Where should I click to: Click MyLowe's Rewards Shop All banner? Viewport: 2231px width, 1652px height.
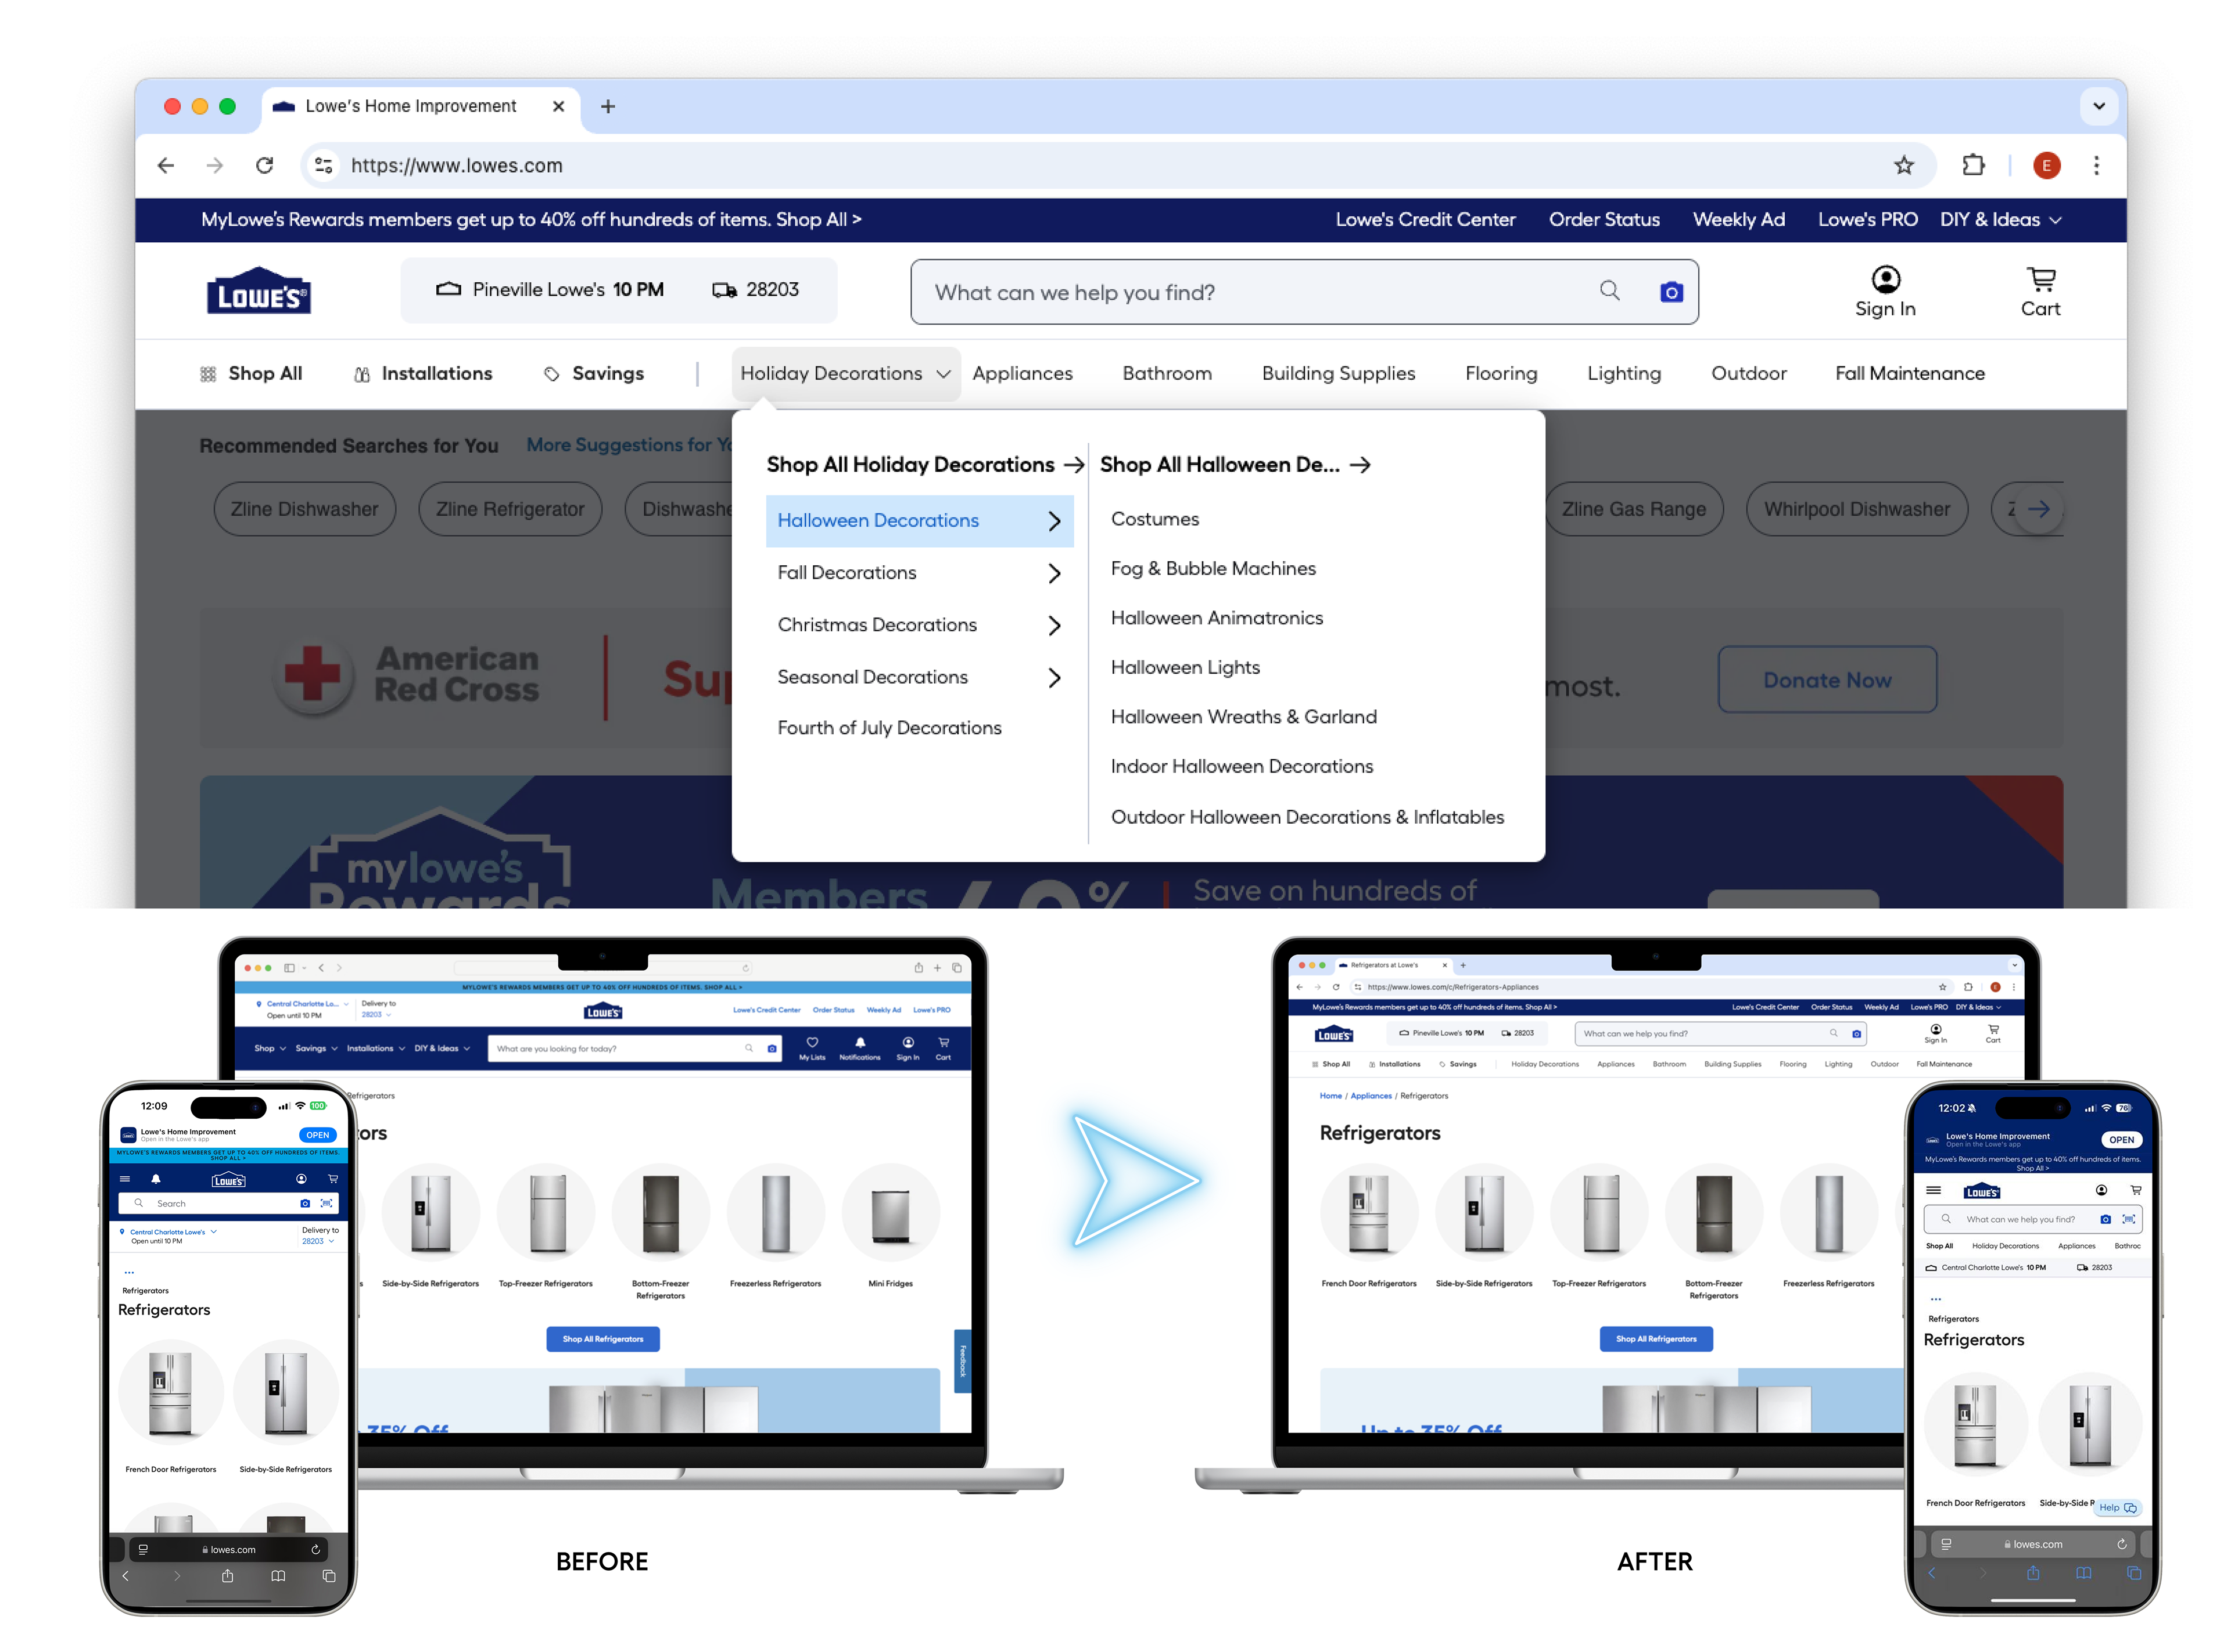tap(530, 220)
